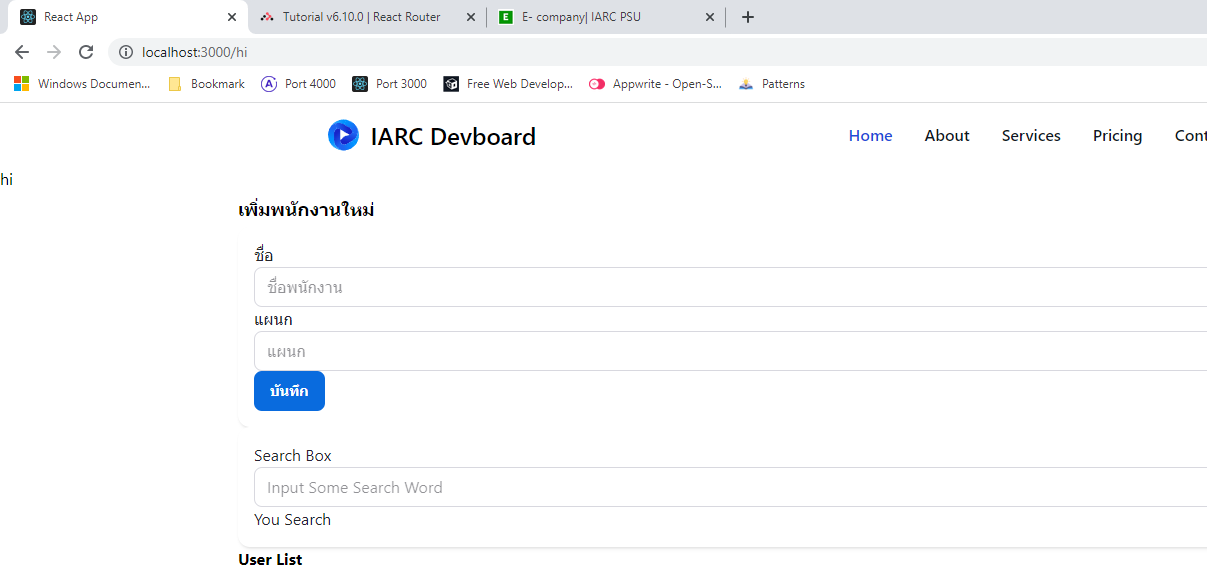Screen dimensions: 1207x573
Task: Open the Bookmark folder in bookmarks bar
Action: click(x=207, y=84)
